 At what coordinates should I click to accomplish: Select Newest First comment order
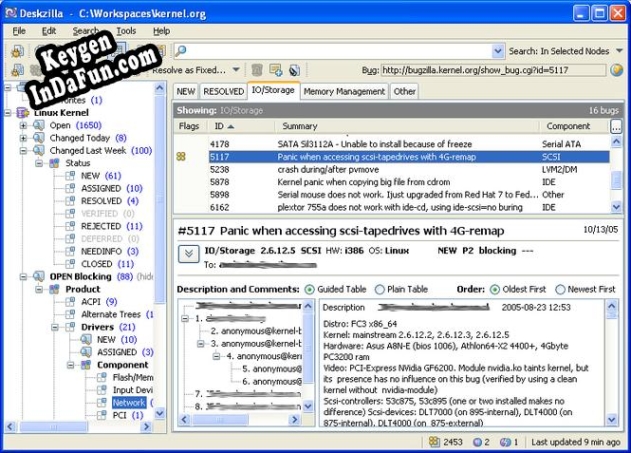coord(560,289)
